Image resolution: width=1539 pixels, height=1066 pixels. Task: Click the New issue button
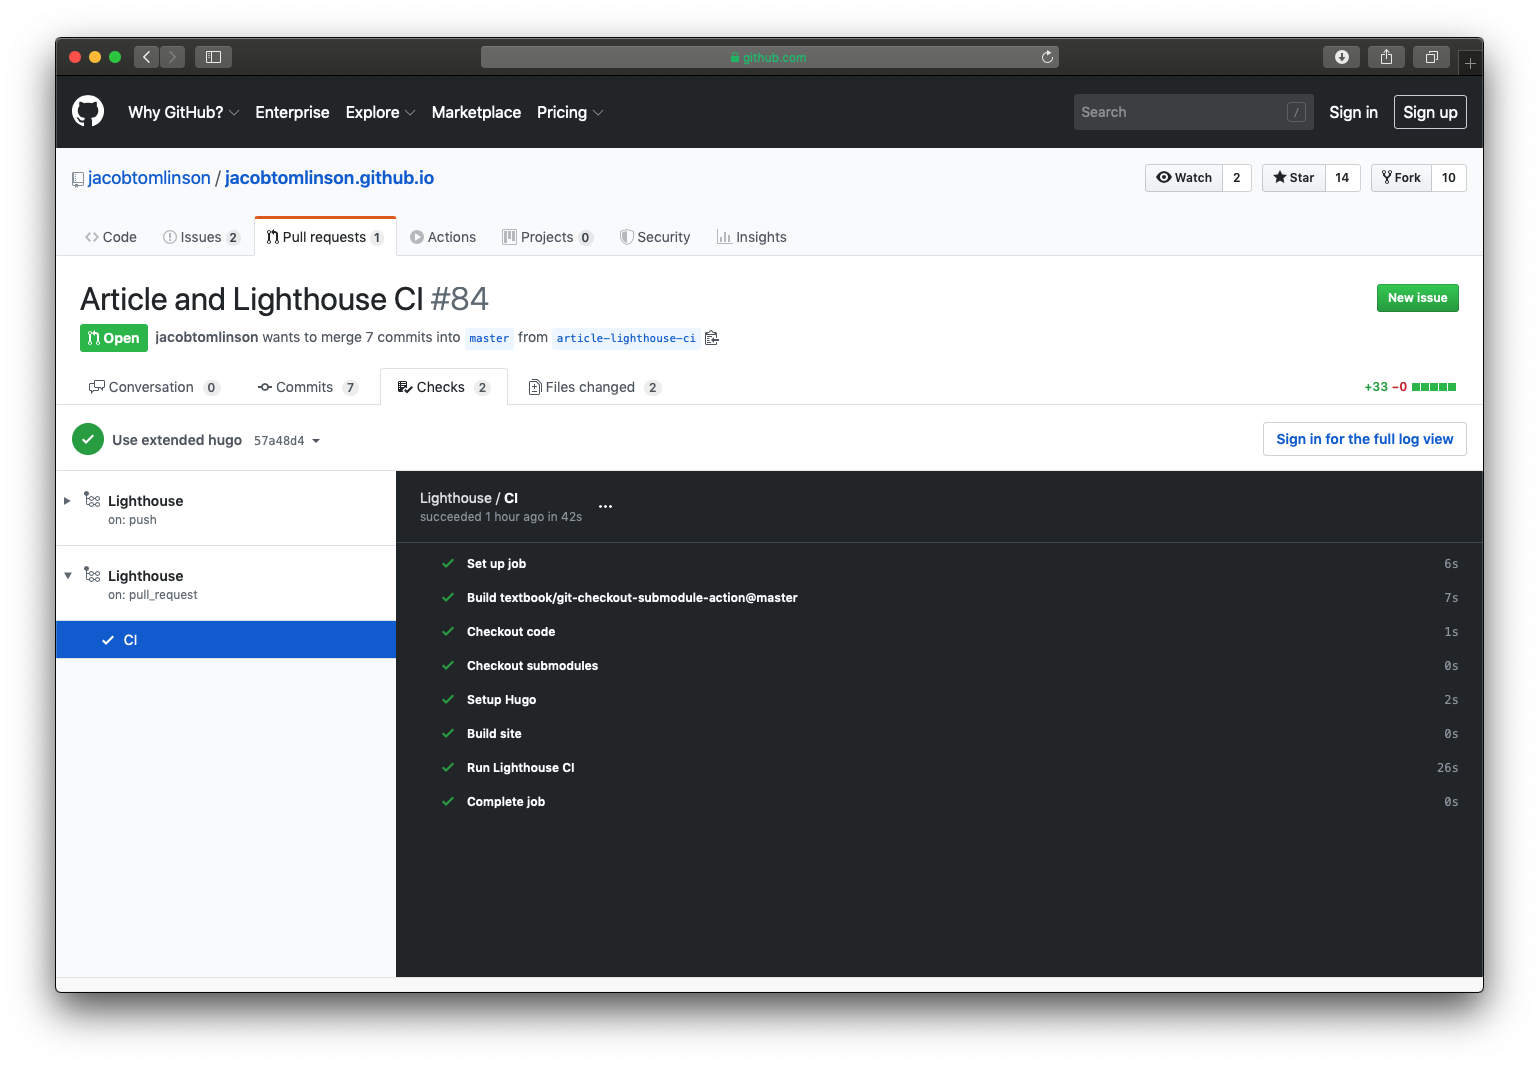[1417, 297]
